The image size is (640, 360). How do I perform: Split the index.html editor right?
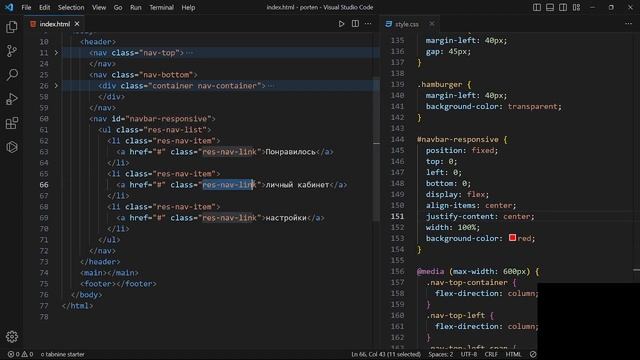pos(356,24)
